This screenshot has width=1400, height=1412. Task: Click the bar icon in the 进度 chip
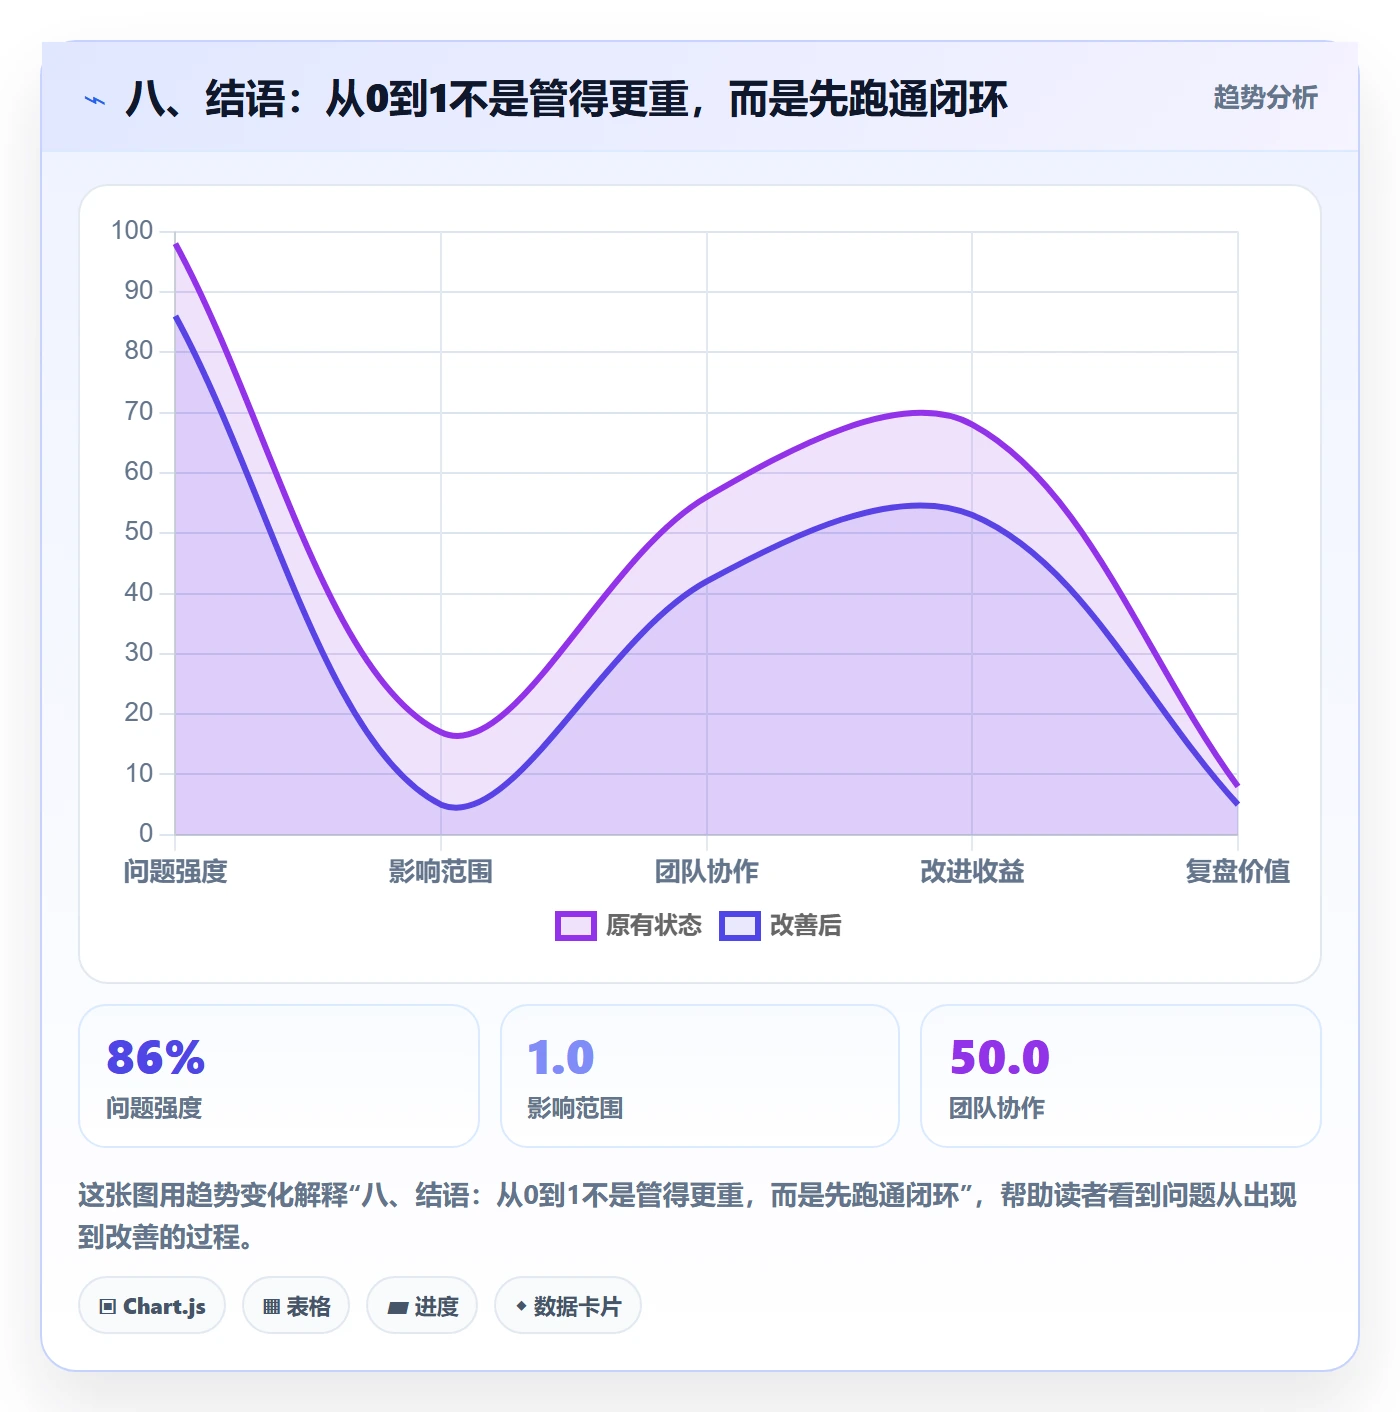coord(398,1307)
